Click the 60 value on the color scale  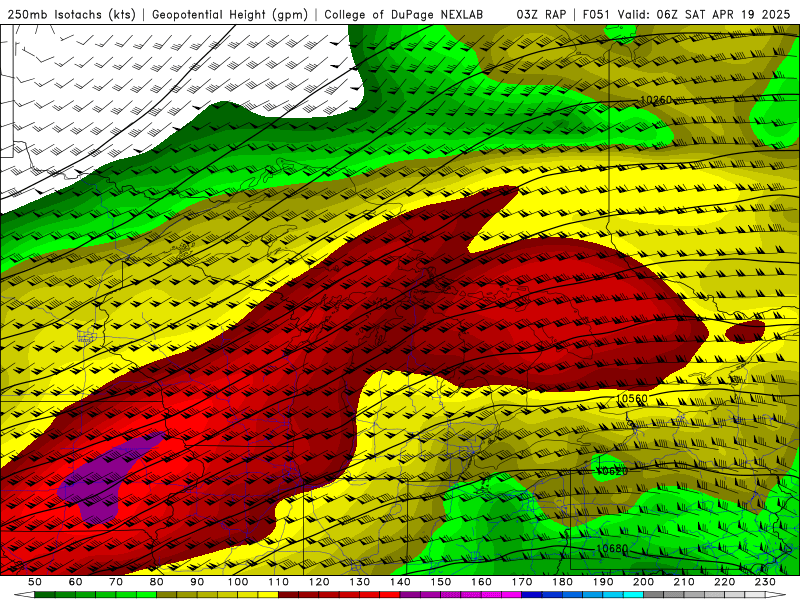tap(76, 582)
